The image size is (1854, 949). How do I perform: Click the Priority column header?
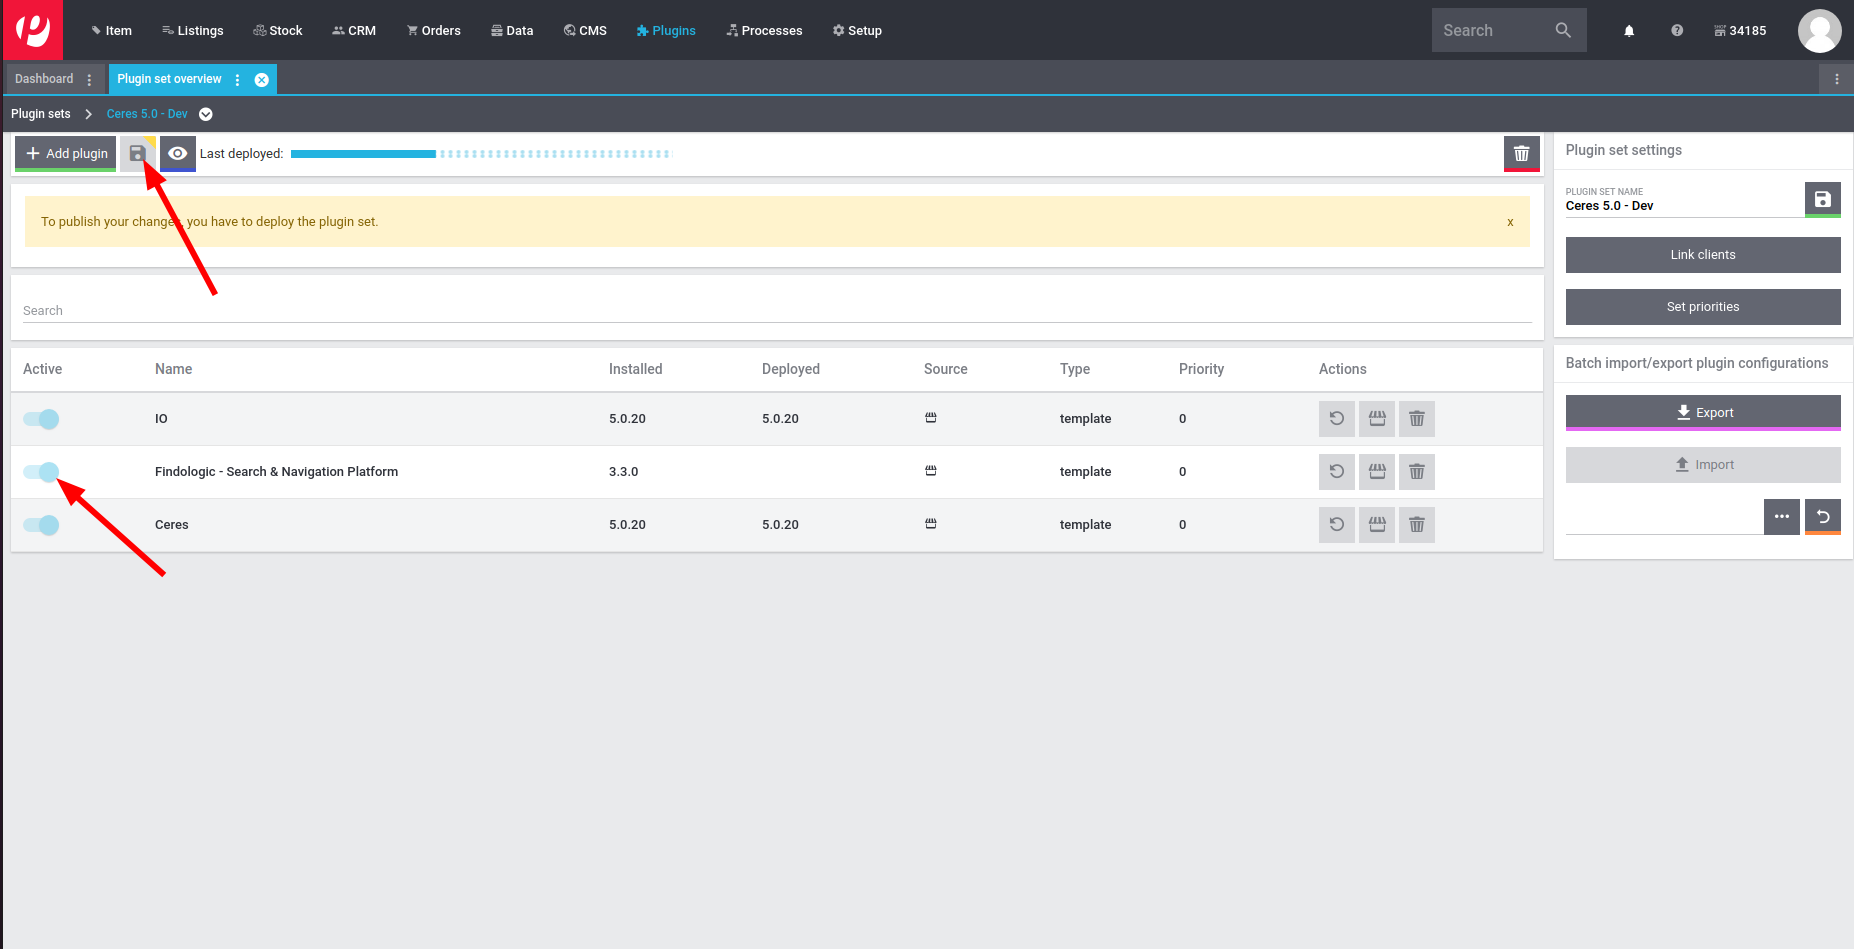coord(1201,369)
